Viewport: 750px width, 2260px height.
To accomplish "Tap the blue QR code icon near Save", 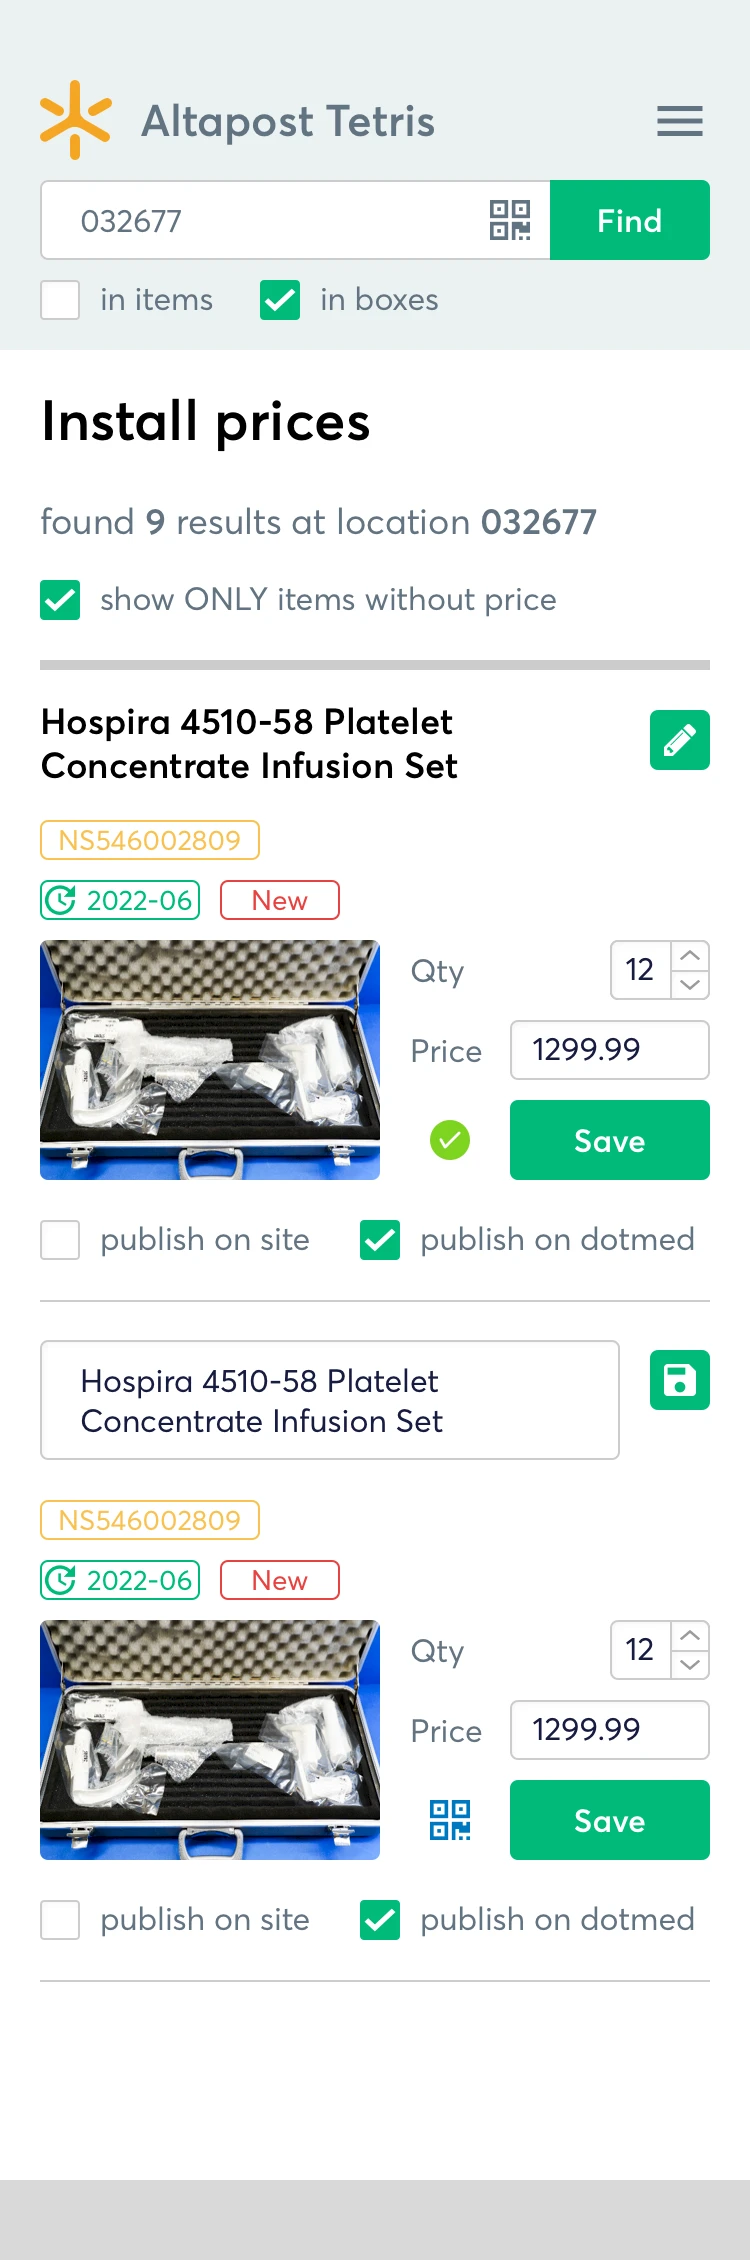I will [x=450, y=1820].
